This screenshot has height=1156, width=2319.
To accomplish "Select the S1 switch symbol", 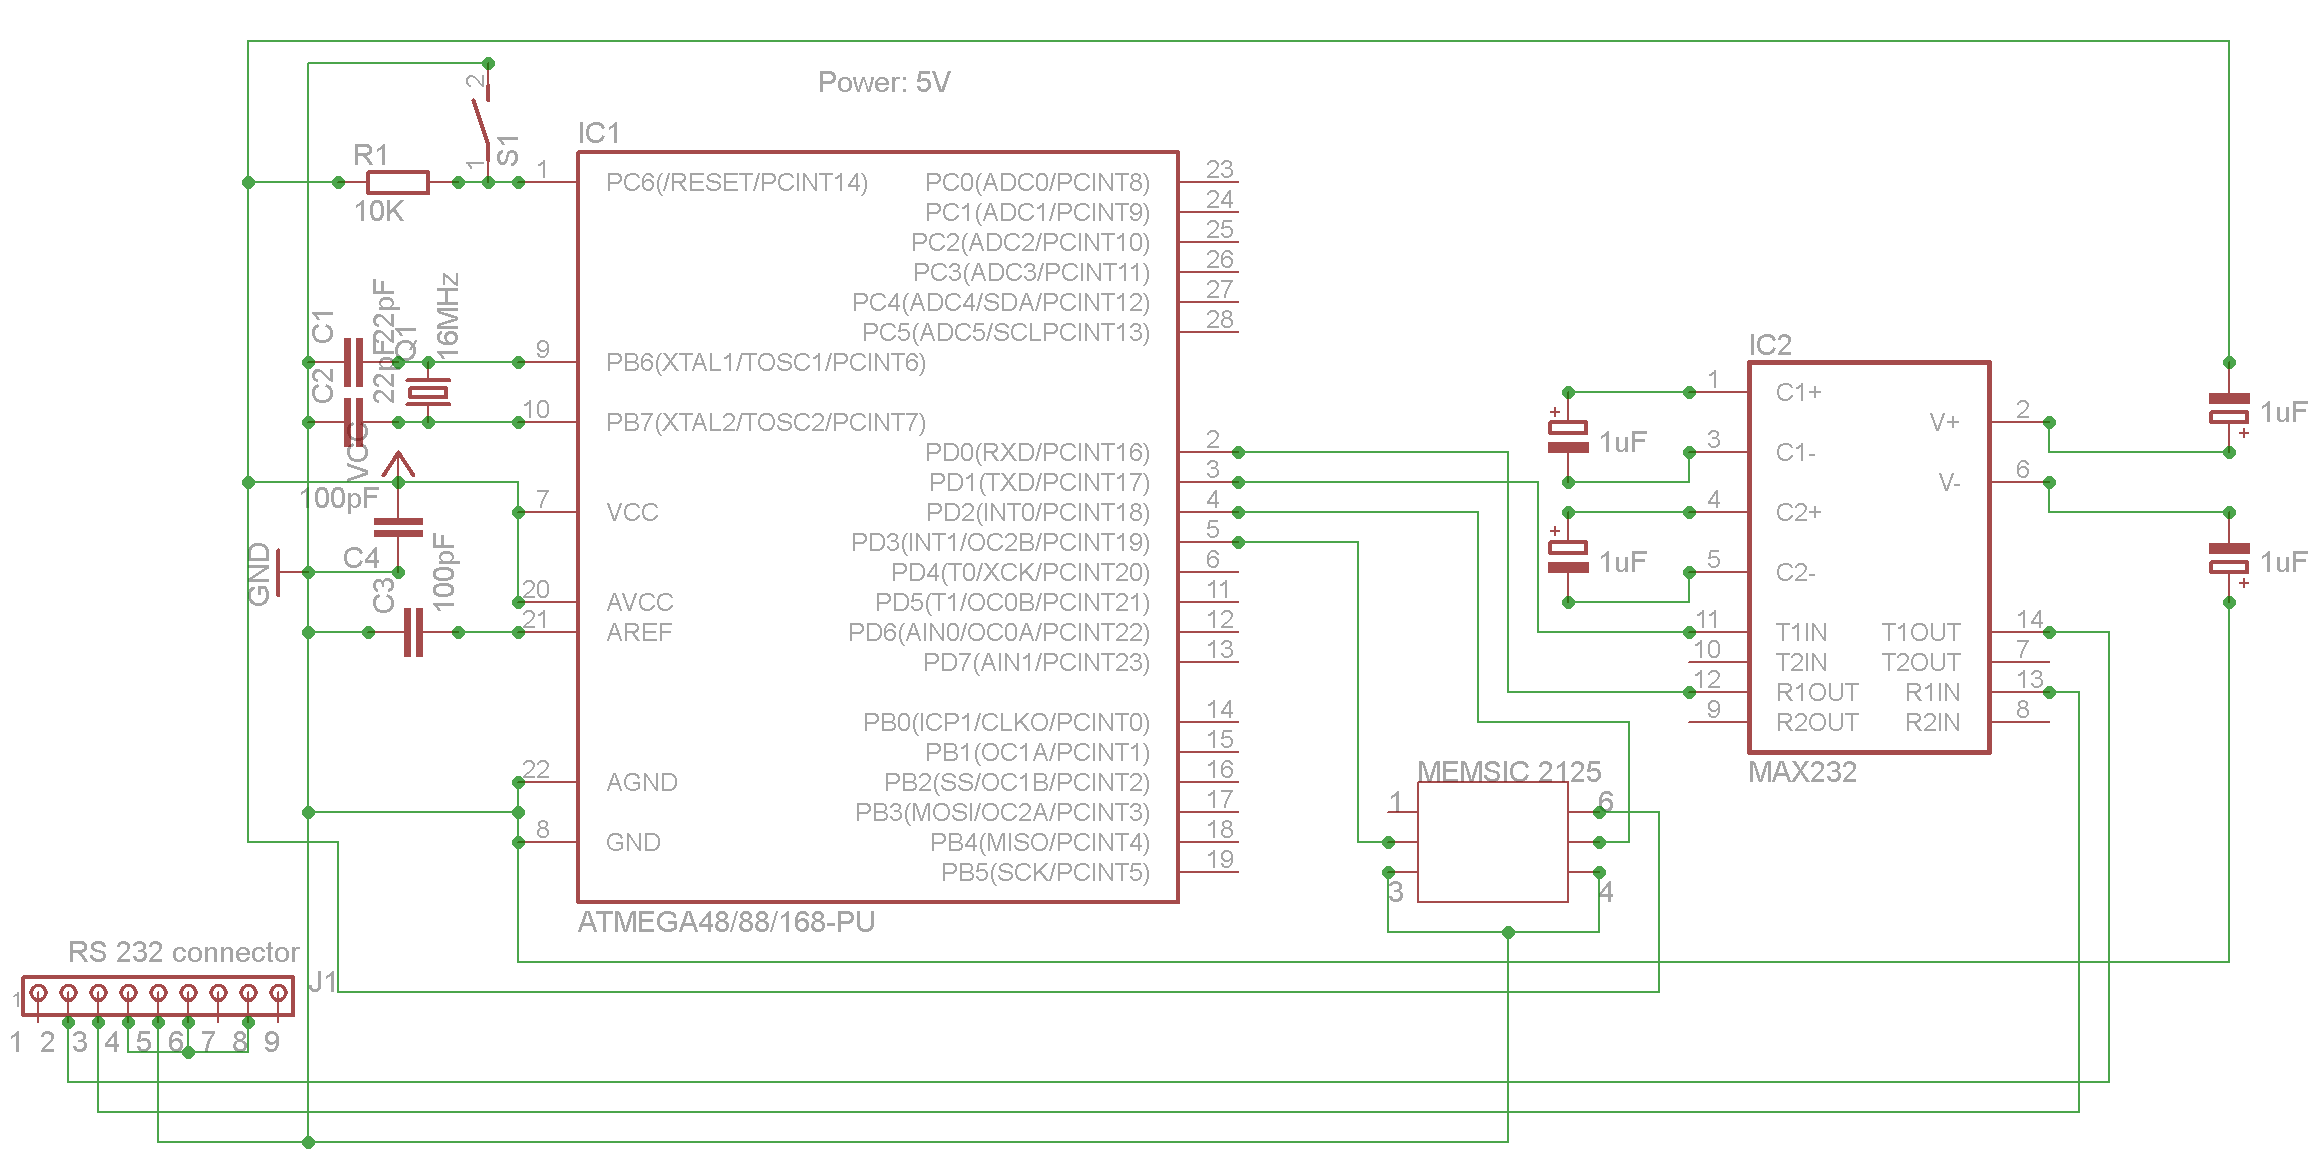I will coord(482,122).
